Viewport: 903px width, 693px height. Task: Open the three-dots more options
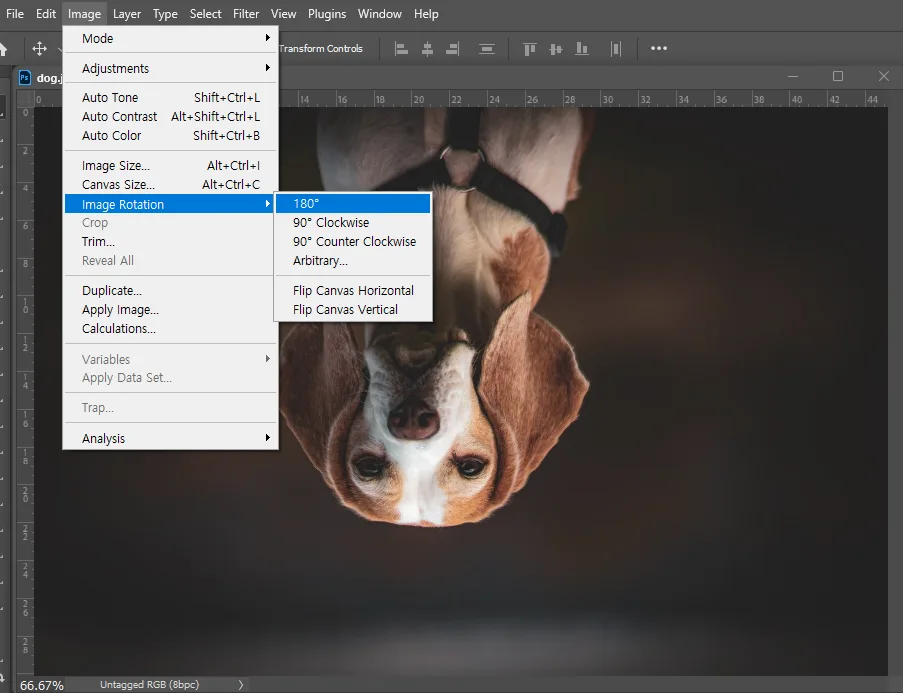click(x=659, y=48)
